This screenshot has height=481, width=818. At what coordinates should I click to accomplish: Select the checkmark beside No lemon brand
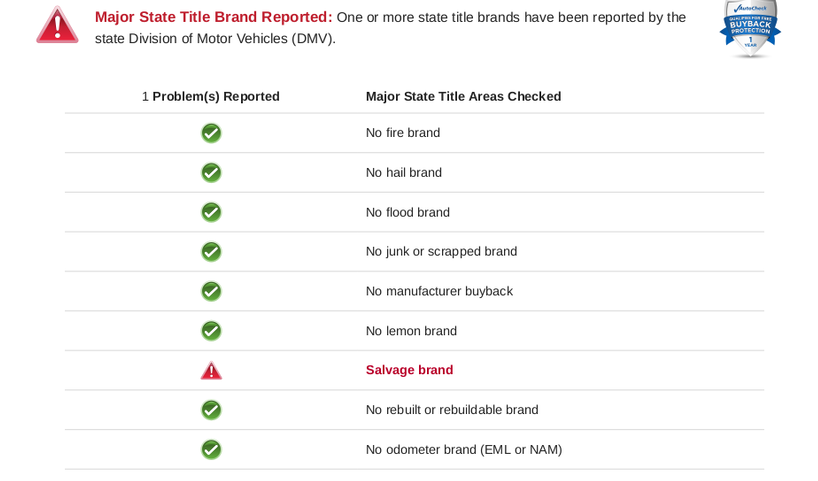211,331
